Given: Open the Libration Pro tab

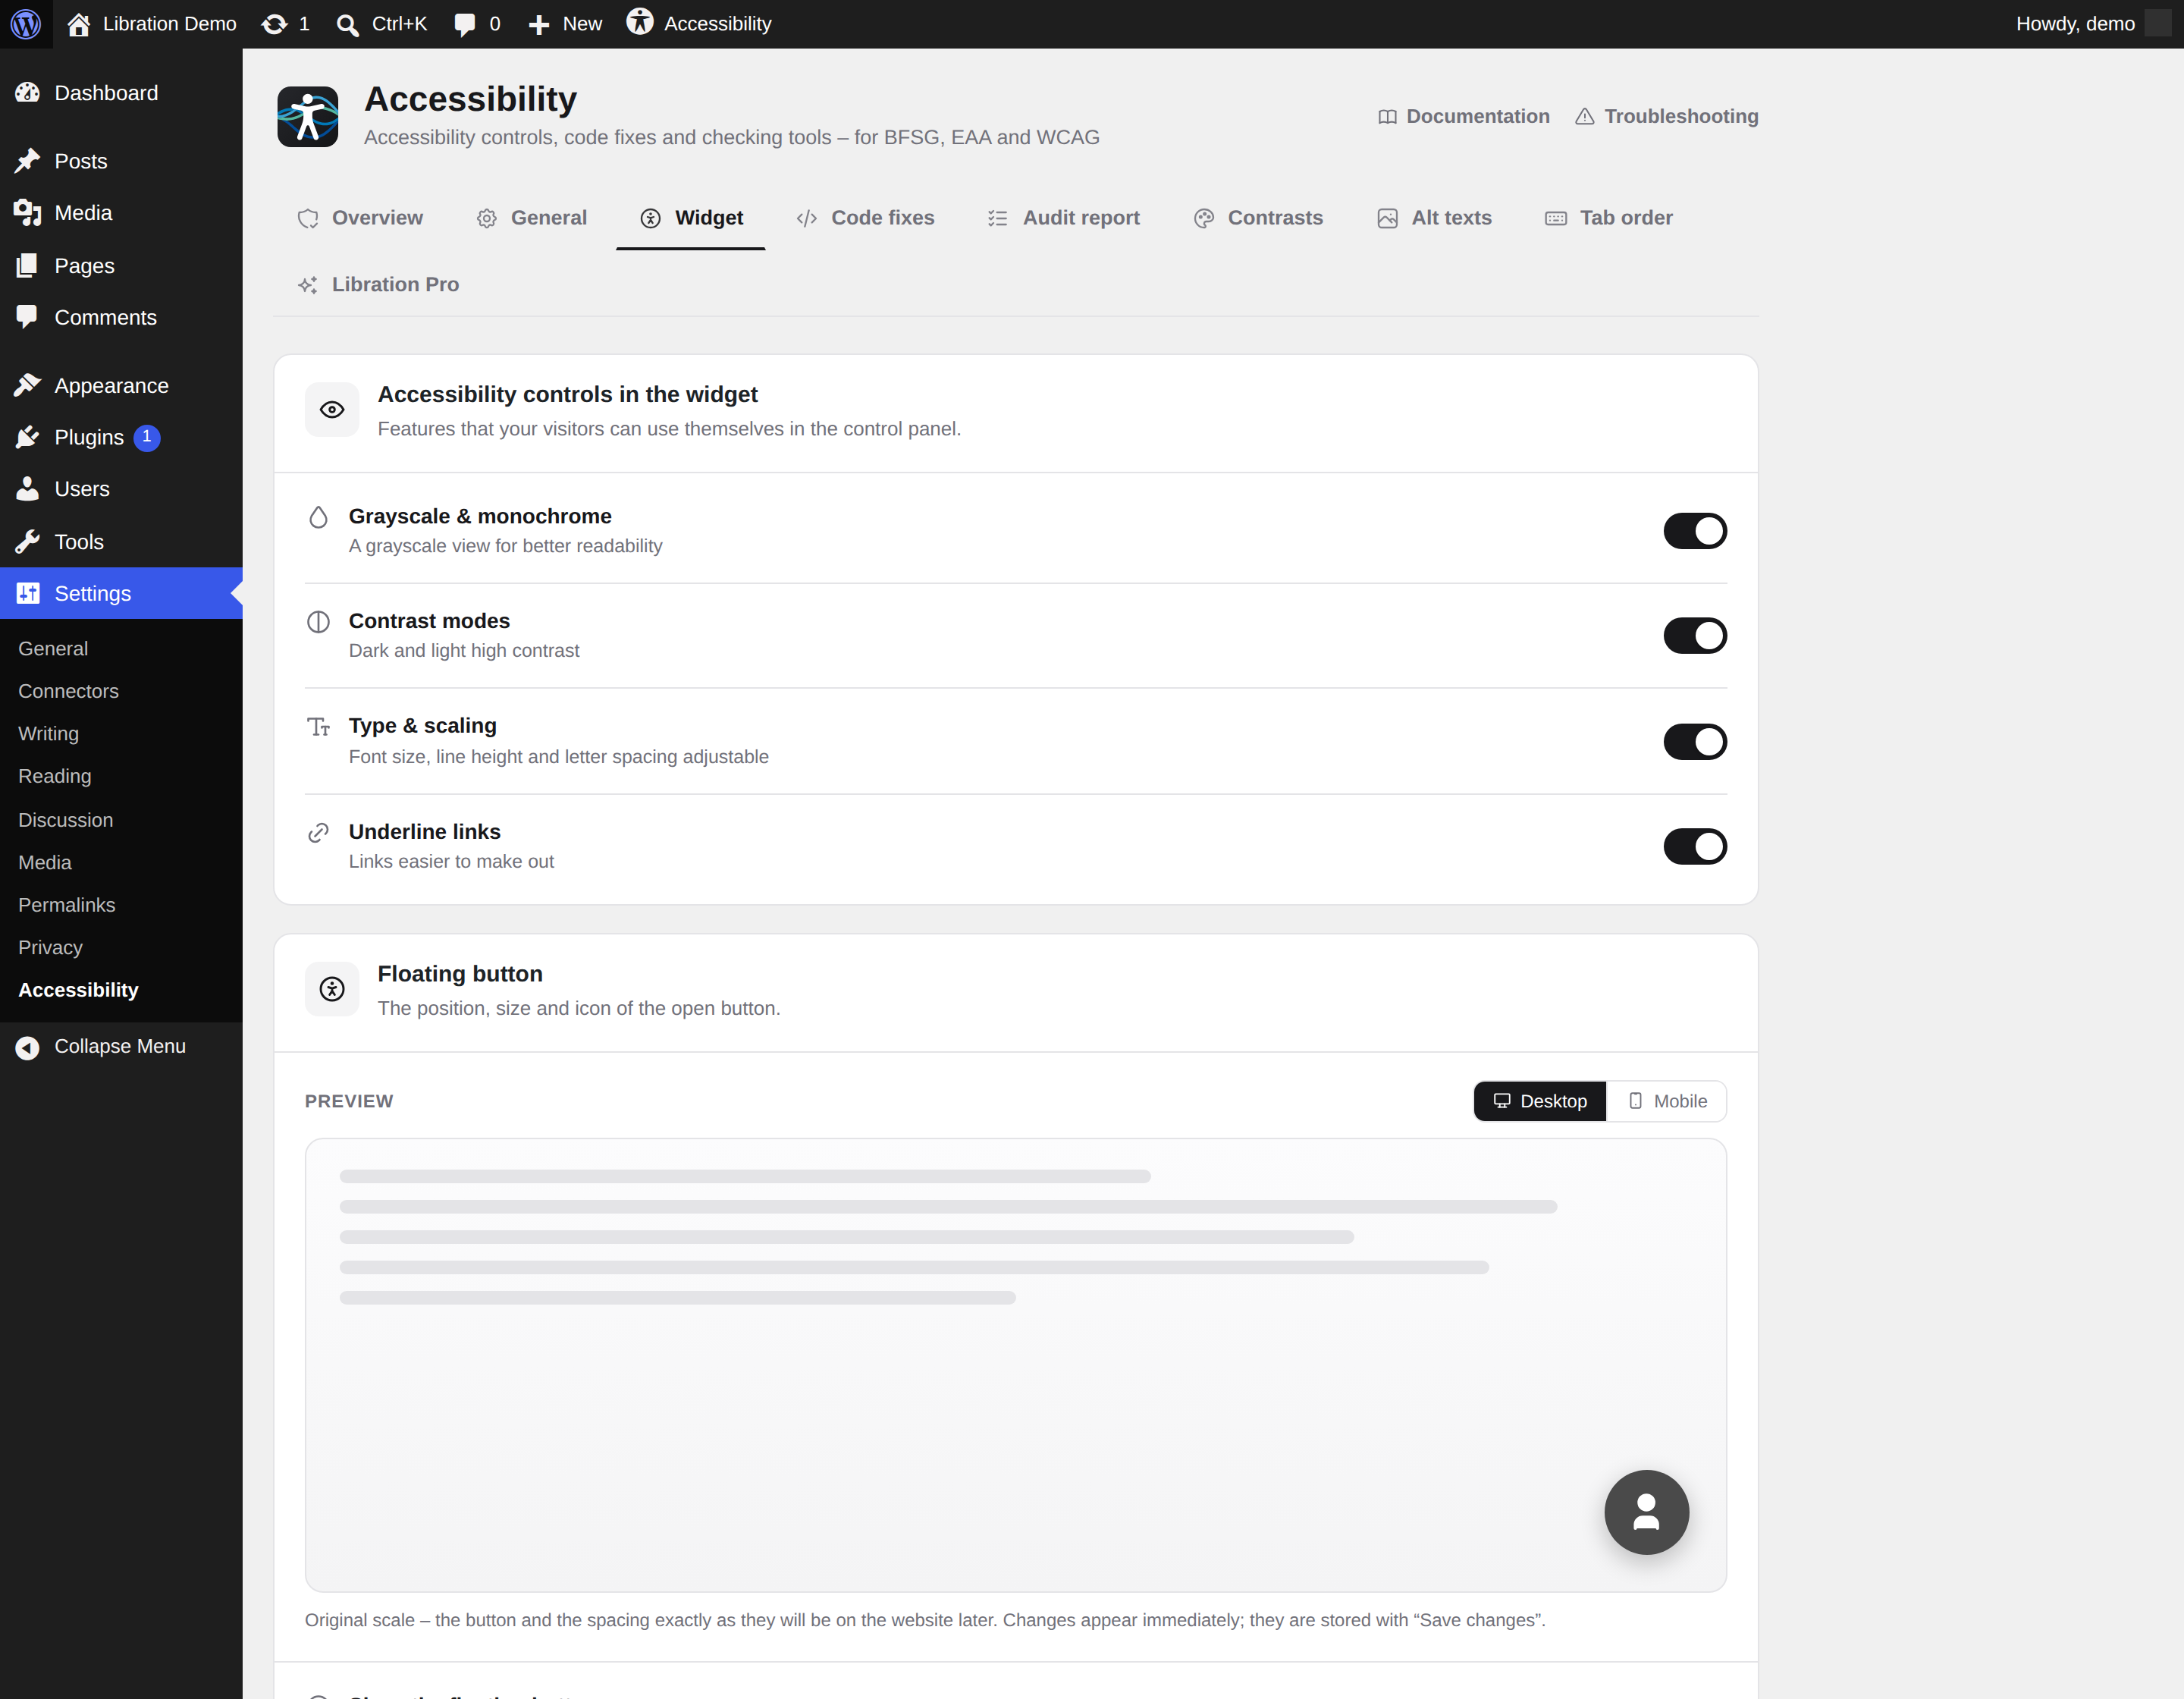Looking at the screenshot, I should click(378, 285).
